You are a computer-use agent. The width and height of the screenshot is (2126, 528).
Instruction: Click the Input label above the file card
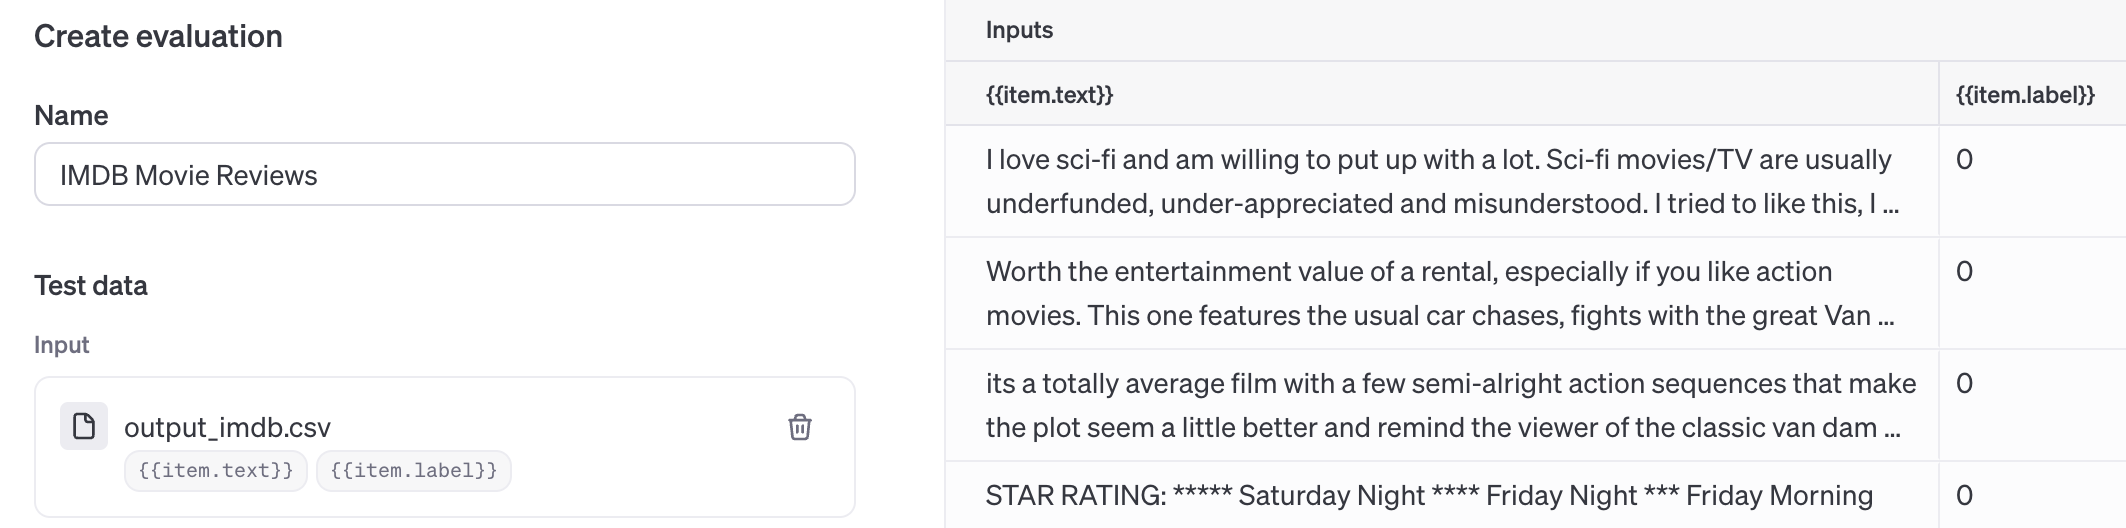tap(62, 345)
